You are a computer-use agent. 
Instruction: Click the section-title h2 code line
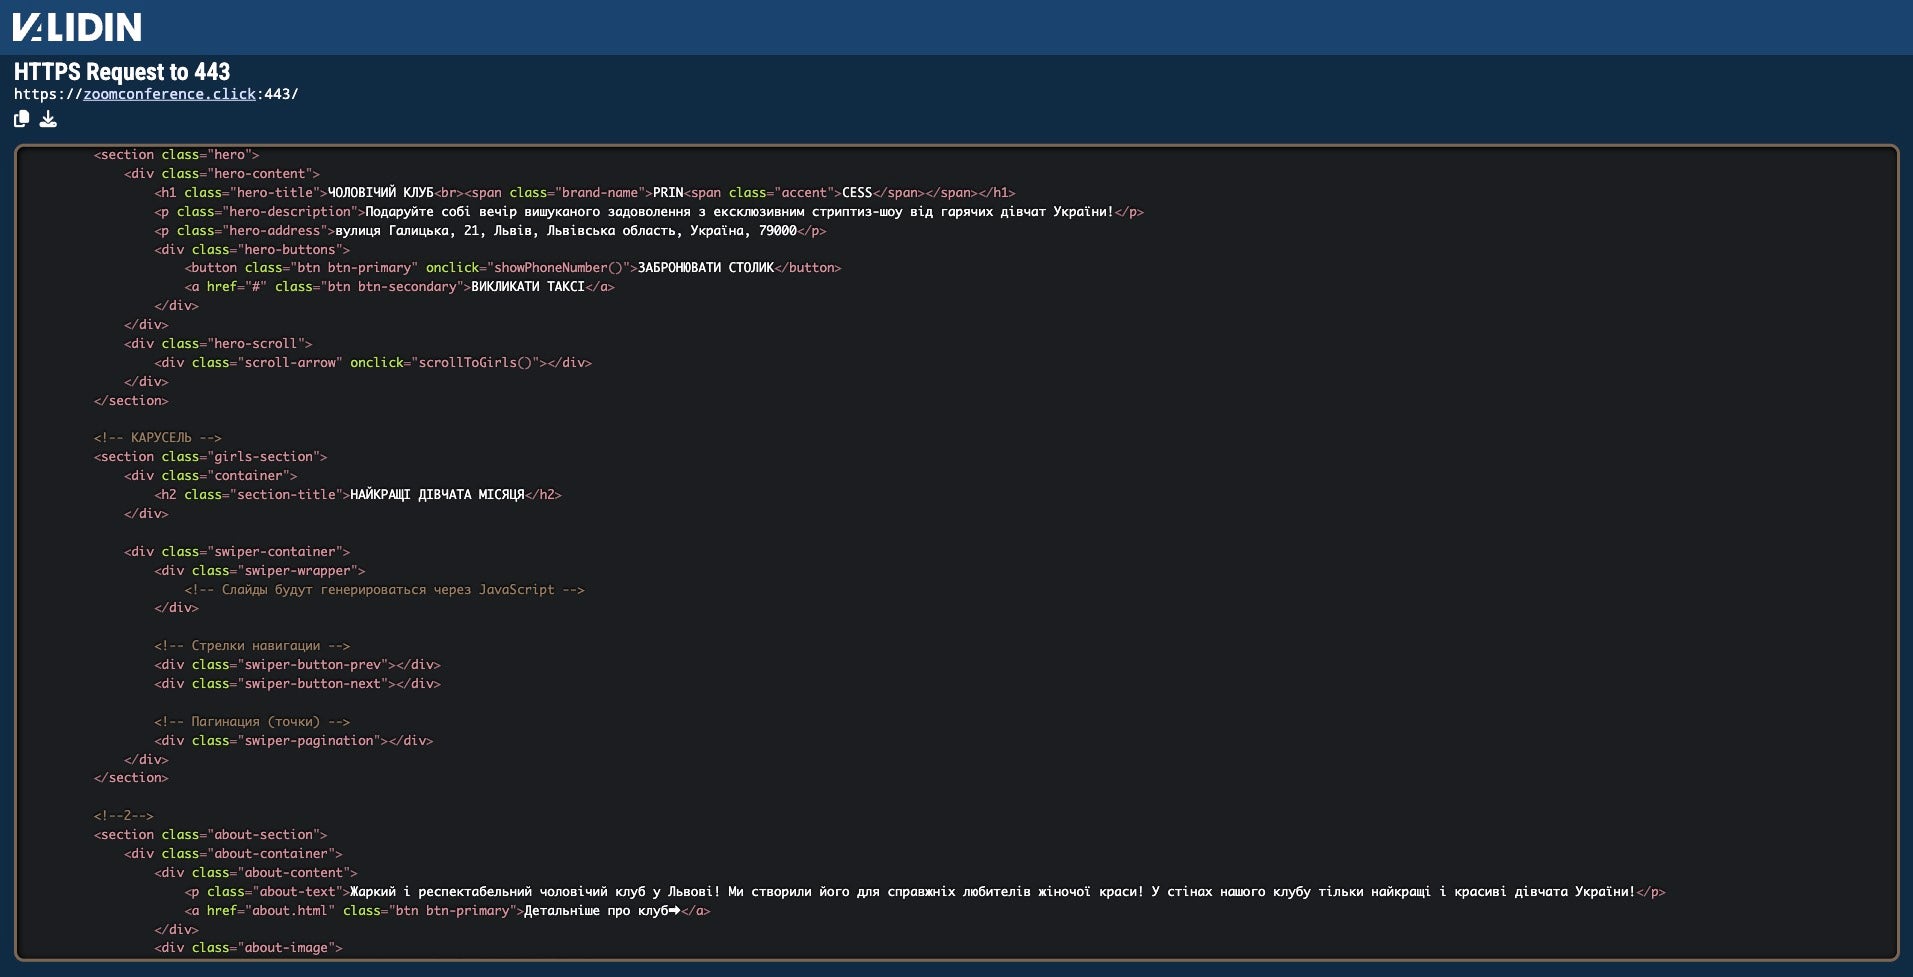coord(357,495)
